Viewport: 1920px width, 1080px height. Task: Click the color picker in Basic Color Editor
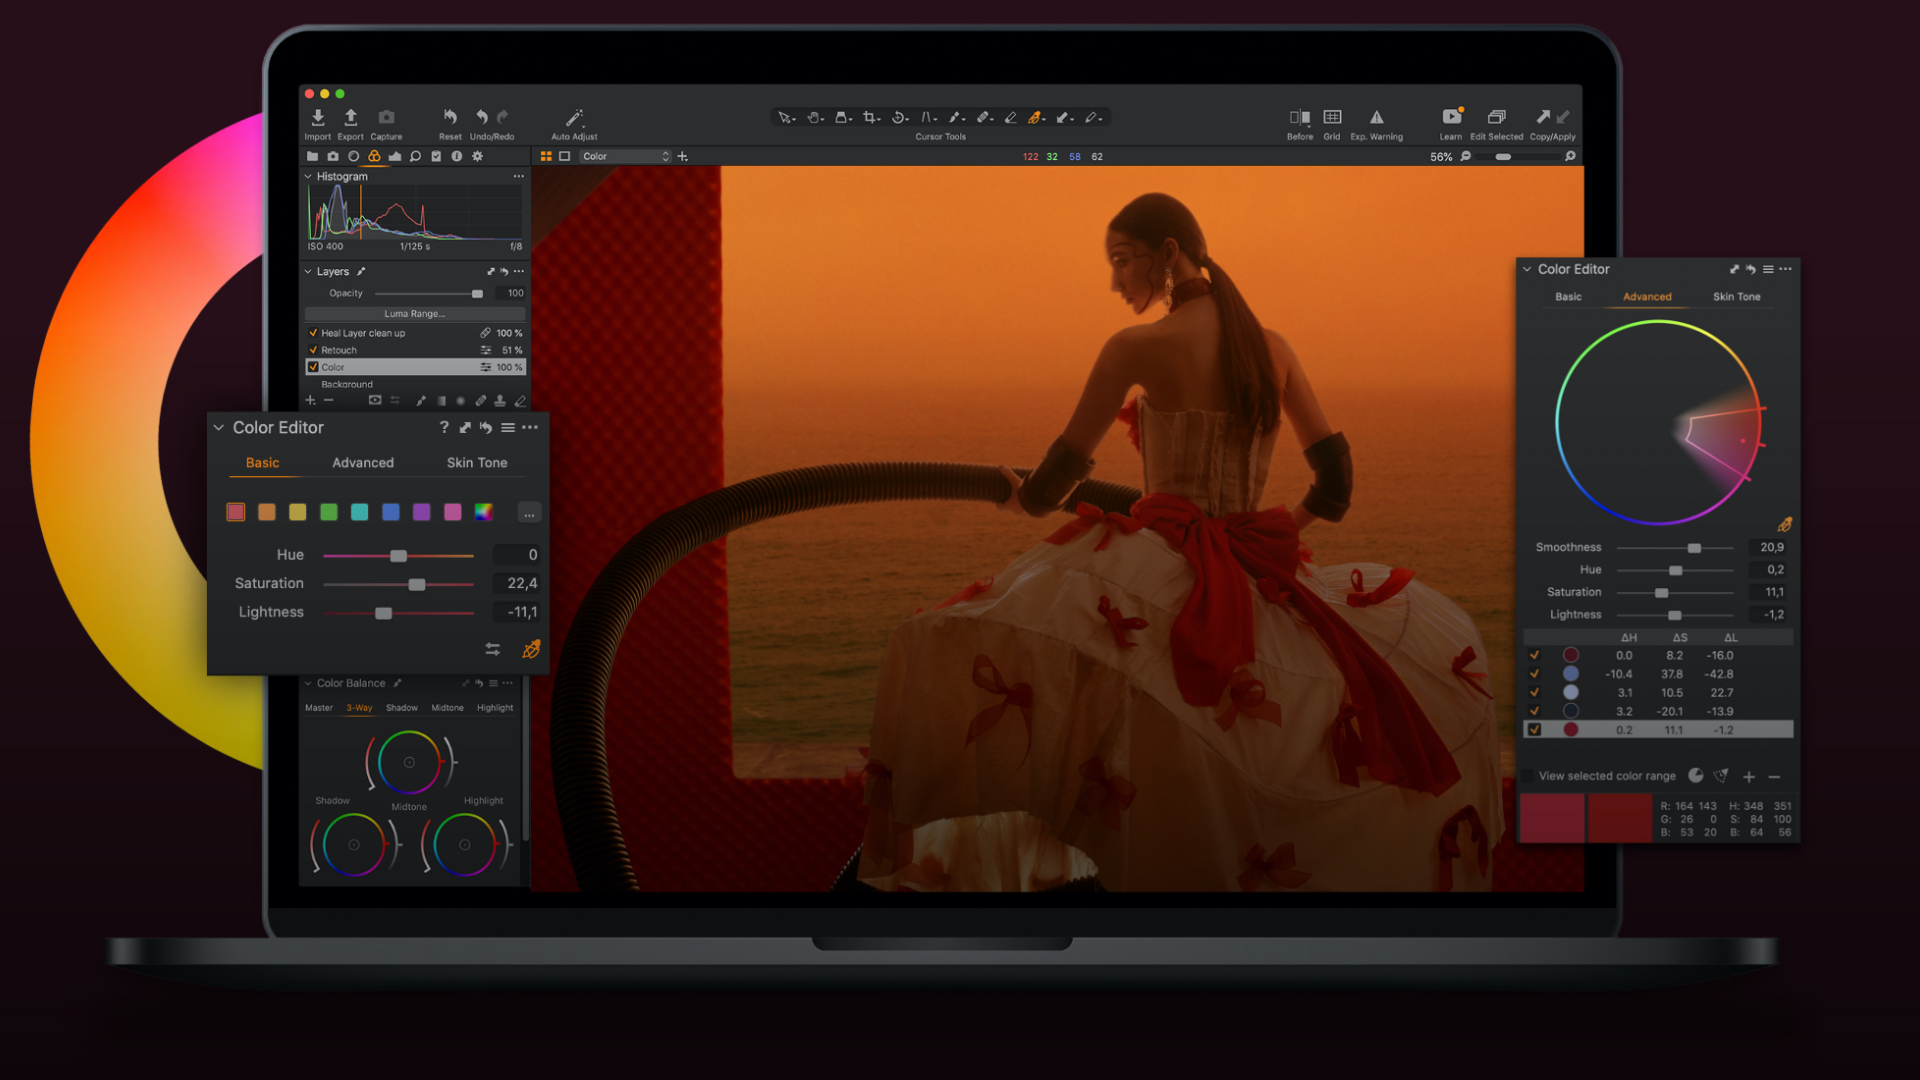pyautogui.click(x=531, y=649)
